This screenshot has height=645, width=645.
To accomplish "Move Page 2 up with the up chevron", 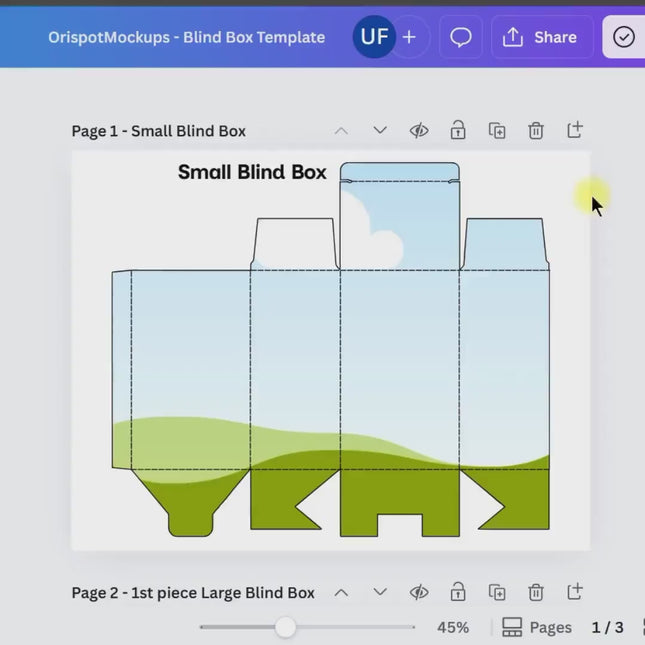I will 341,593.
